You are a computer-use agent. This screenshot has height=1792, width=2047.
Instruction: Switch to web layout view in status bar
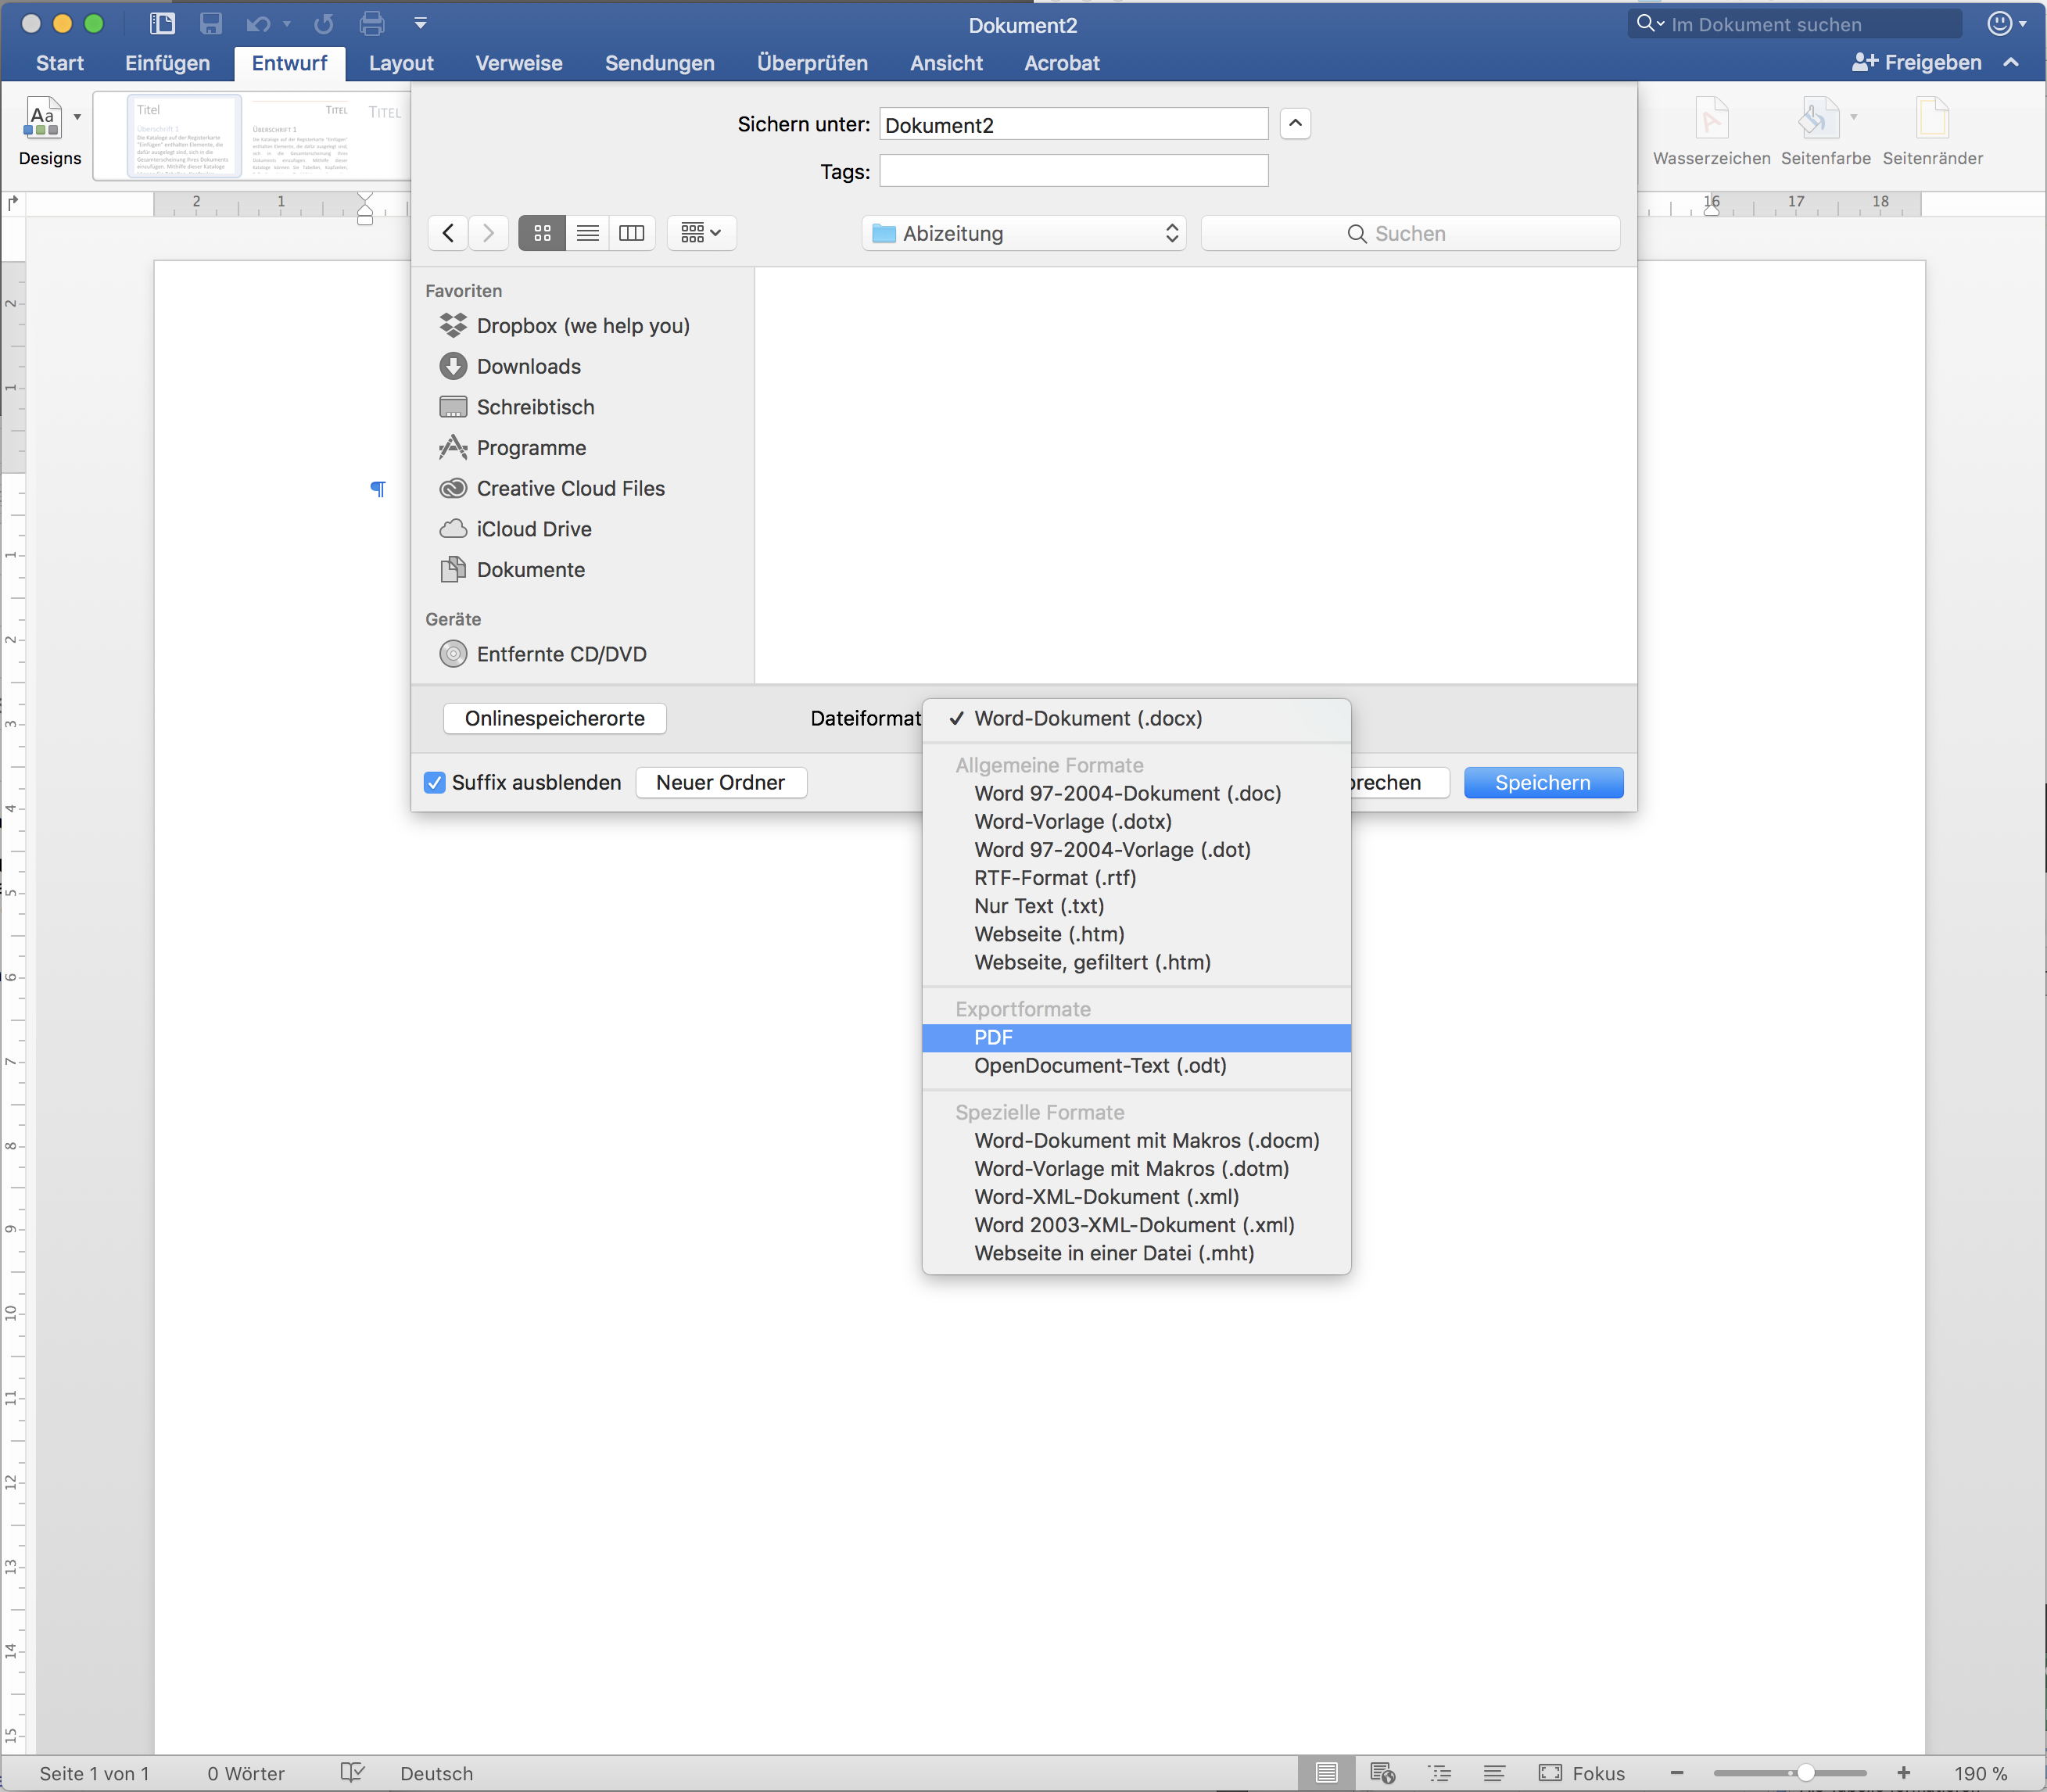click(1383, 1773)
